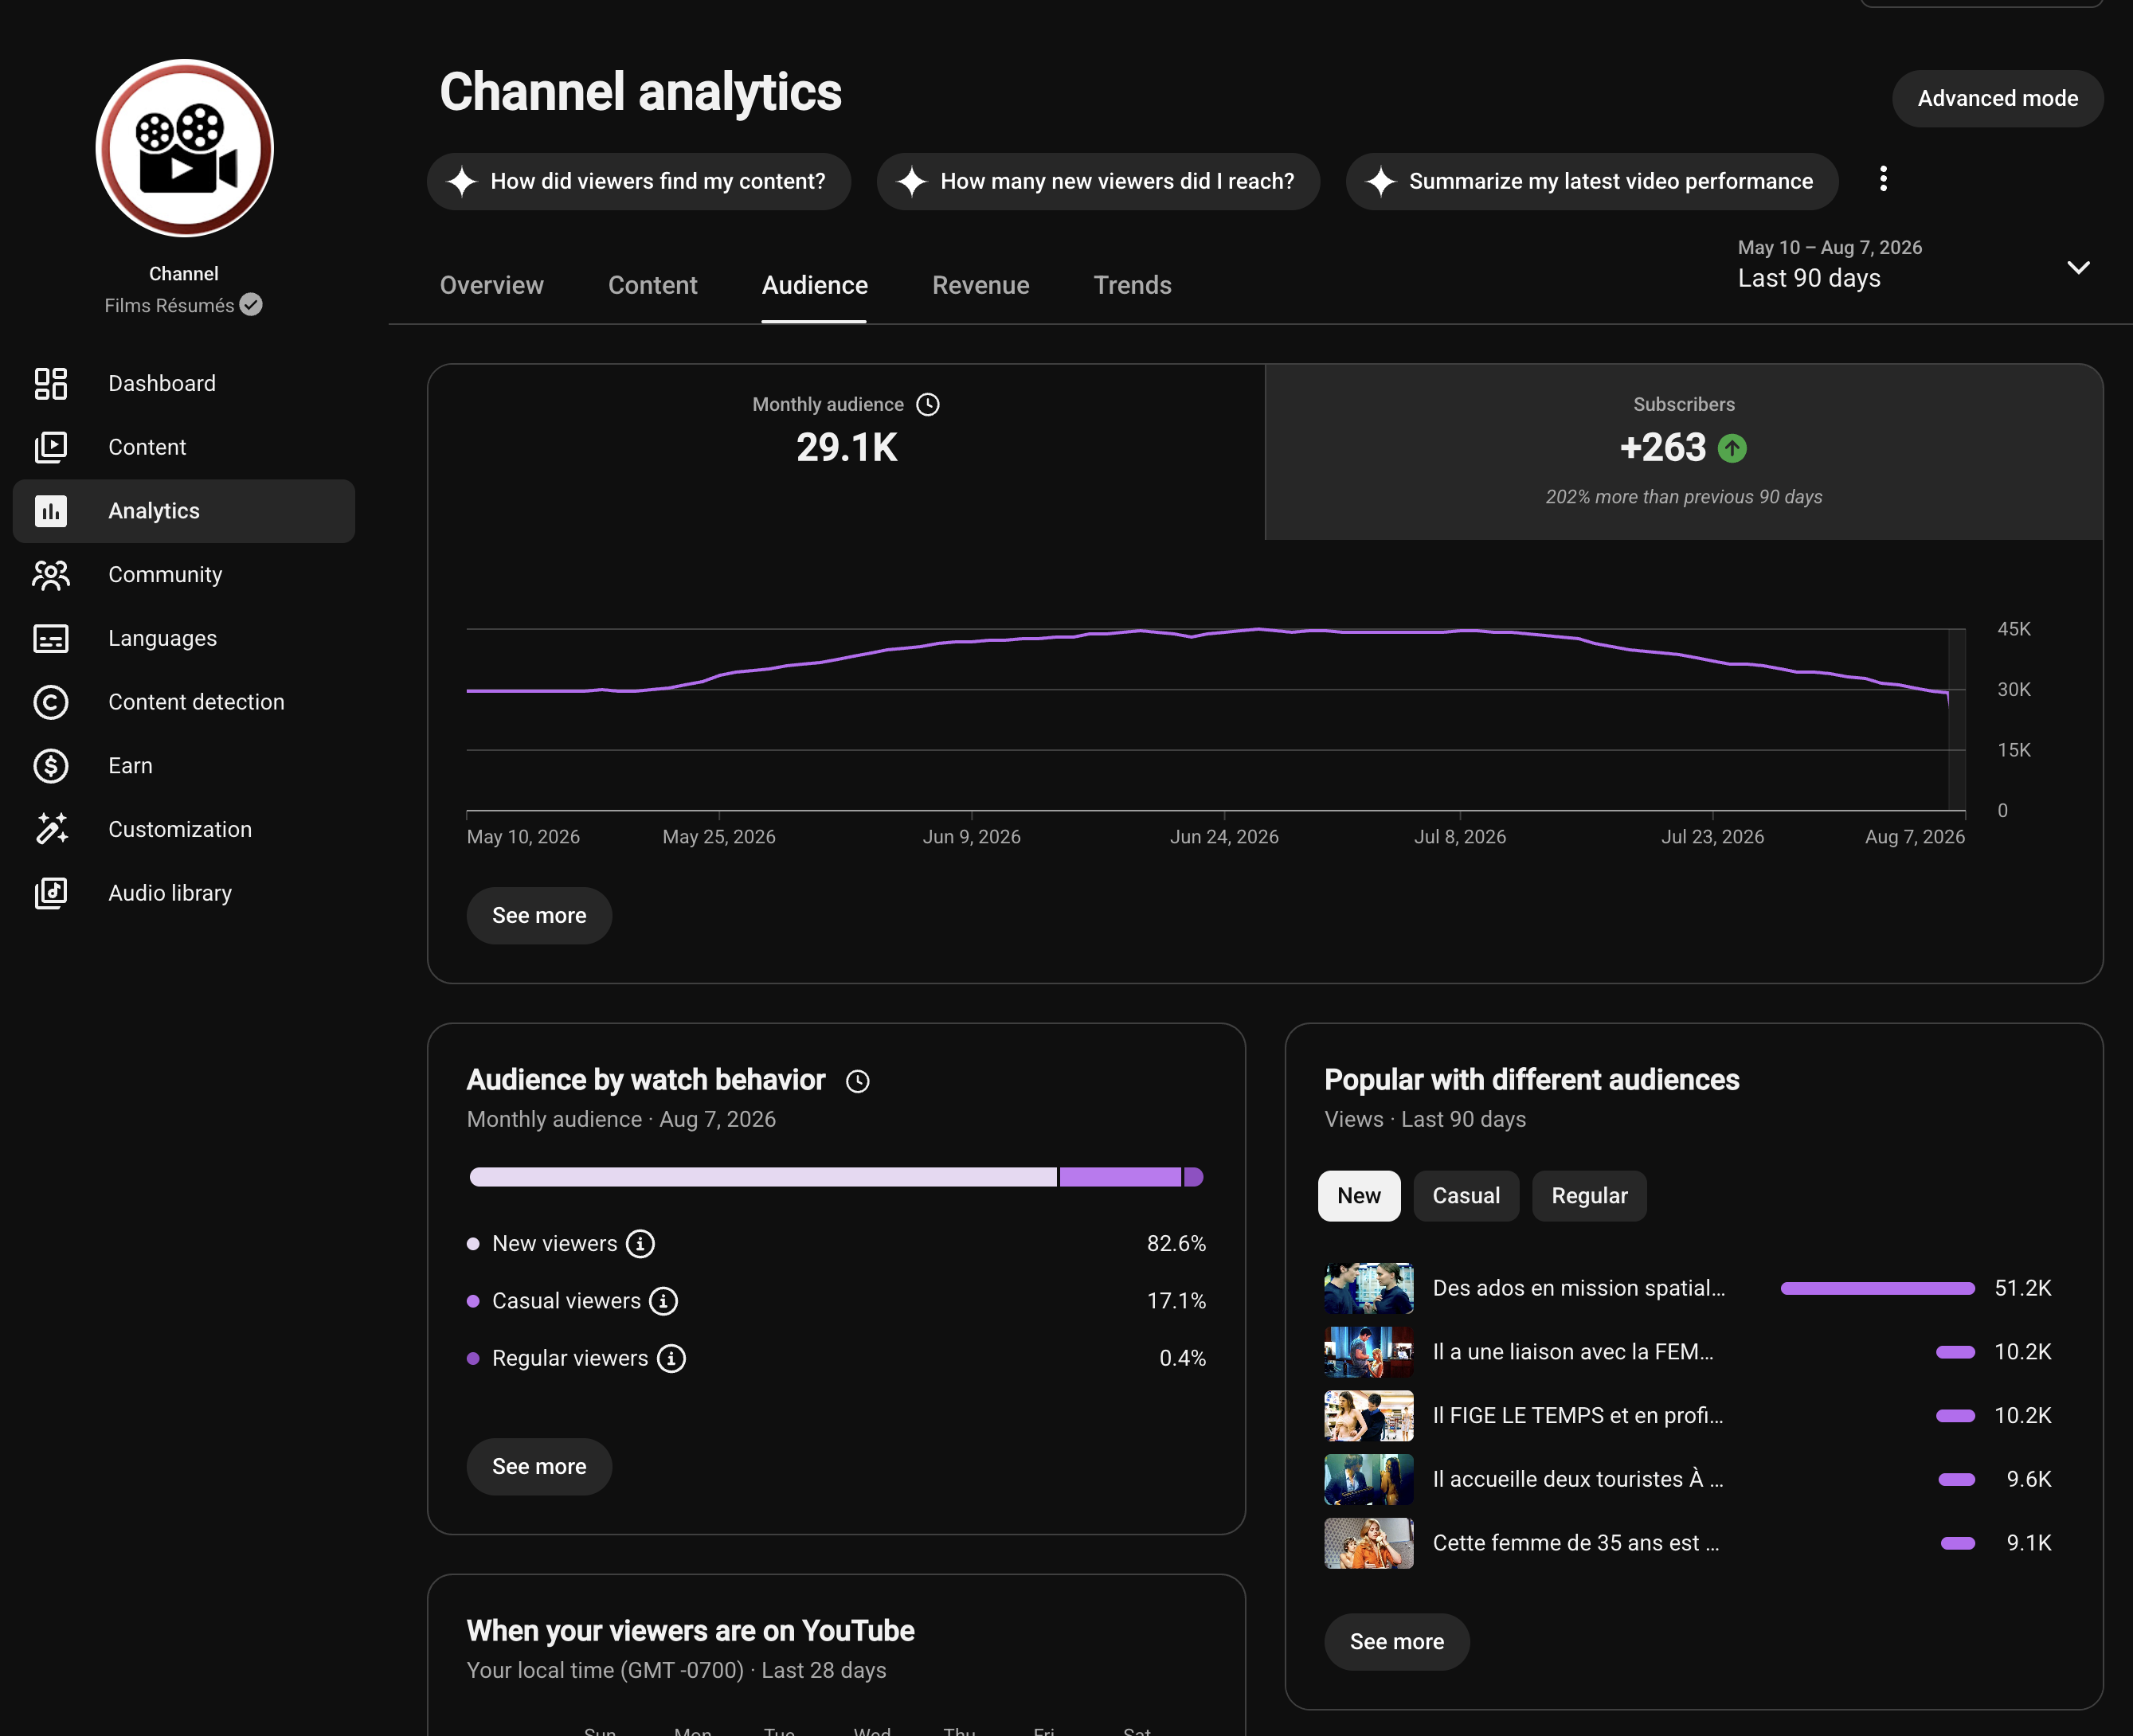Click the Monthly audience clock icon

click(928, 404)
